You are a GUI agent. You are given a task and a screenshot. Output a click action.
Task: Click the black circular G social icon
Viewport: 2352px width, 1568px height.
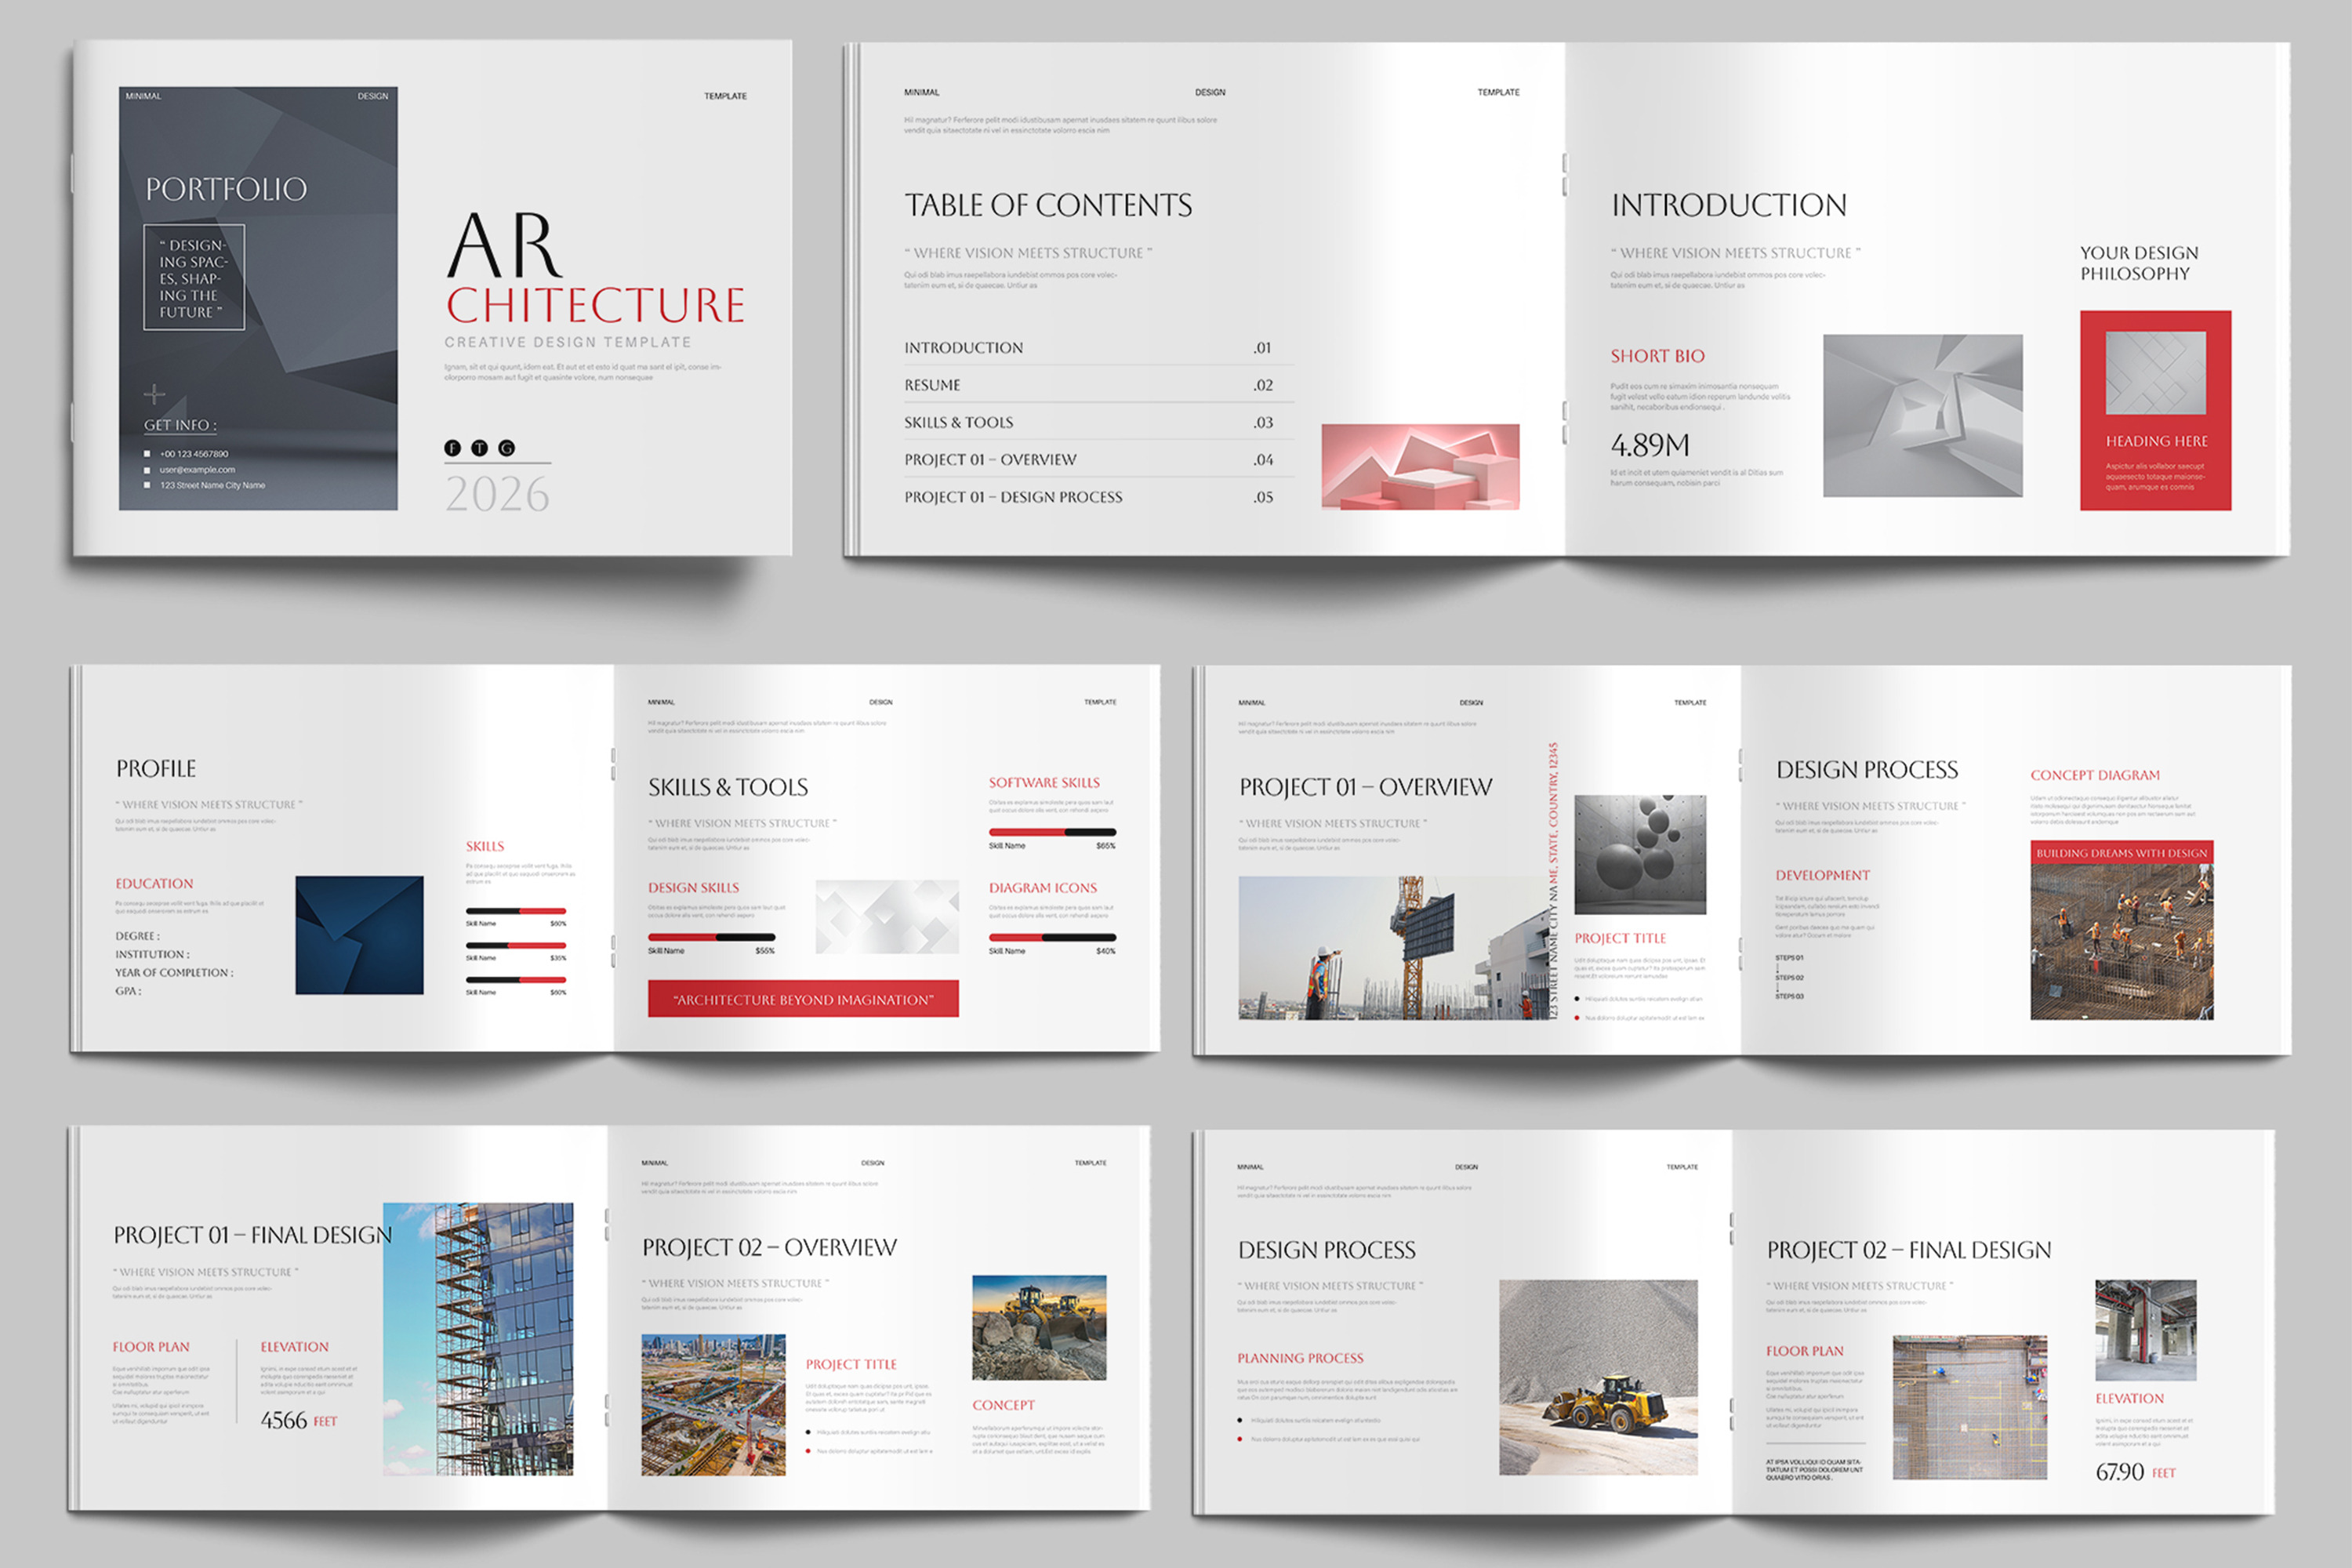pos(507,448)
